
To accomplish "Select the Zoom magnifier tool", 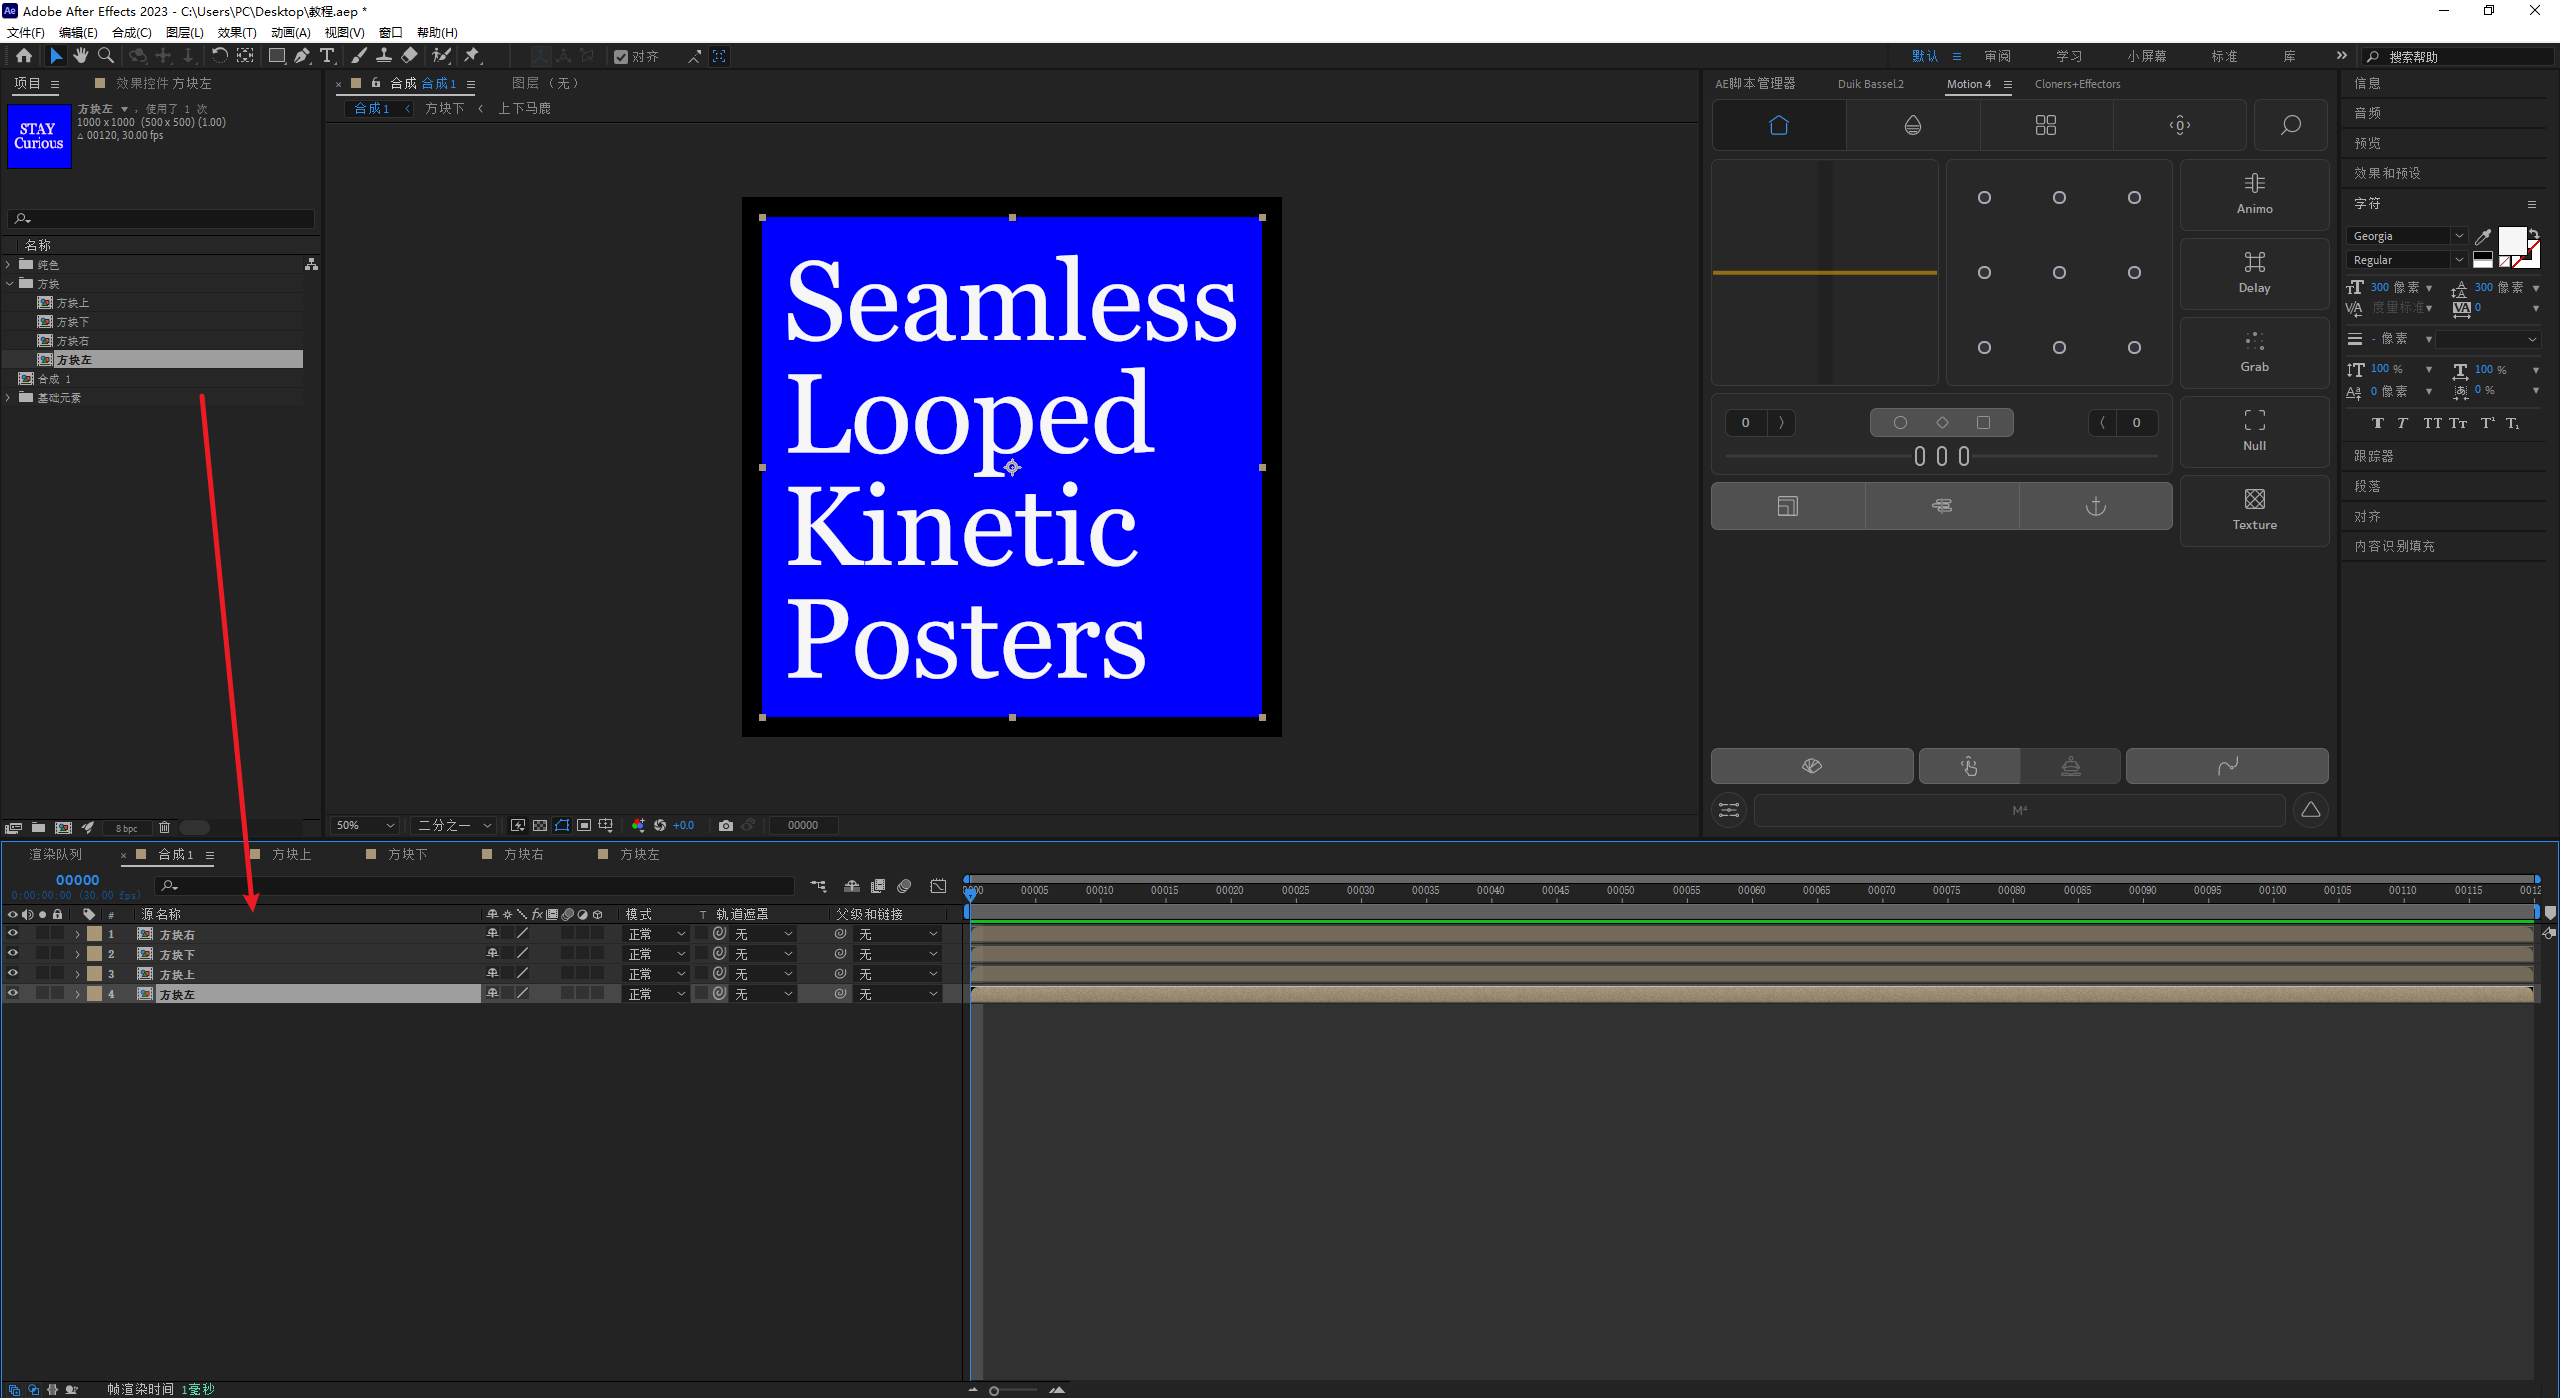I will (105, 56).
